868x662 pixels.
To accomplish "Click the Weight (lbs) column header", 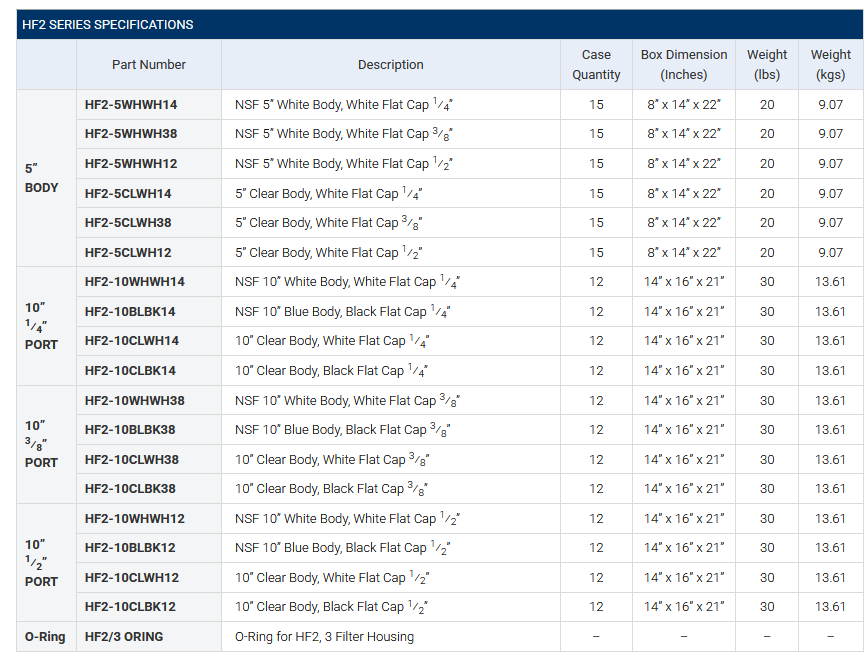I will click(x=767, y=65).
